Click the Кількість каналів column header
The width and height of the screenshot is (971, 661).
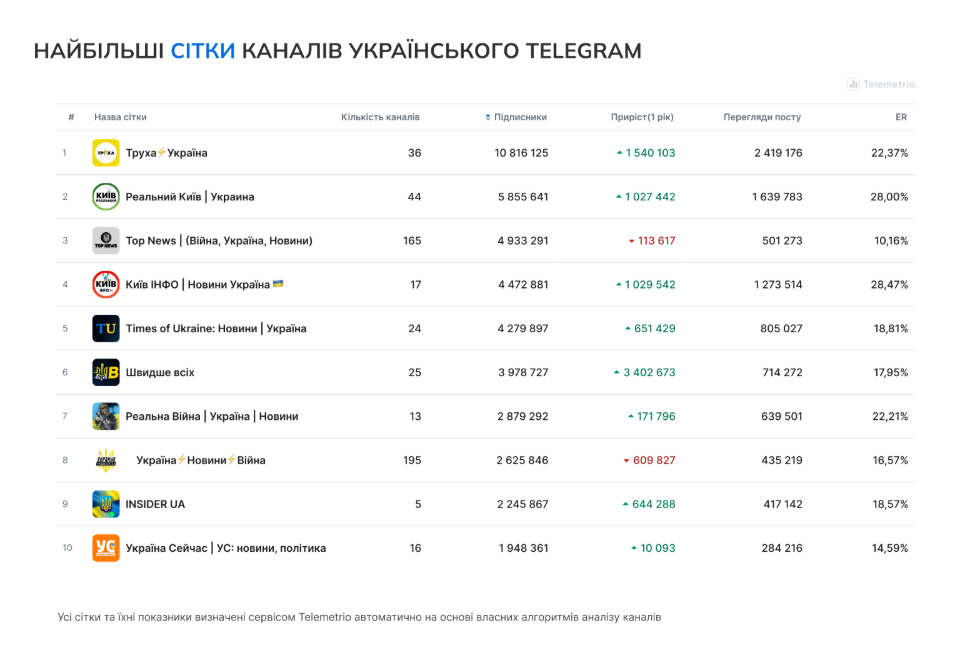click(x=380, y=117)
